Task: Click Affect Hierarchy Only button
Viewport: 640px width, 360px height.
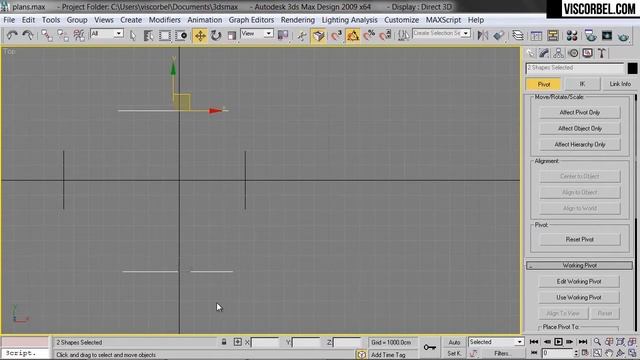Action: point(580,144)
